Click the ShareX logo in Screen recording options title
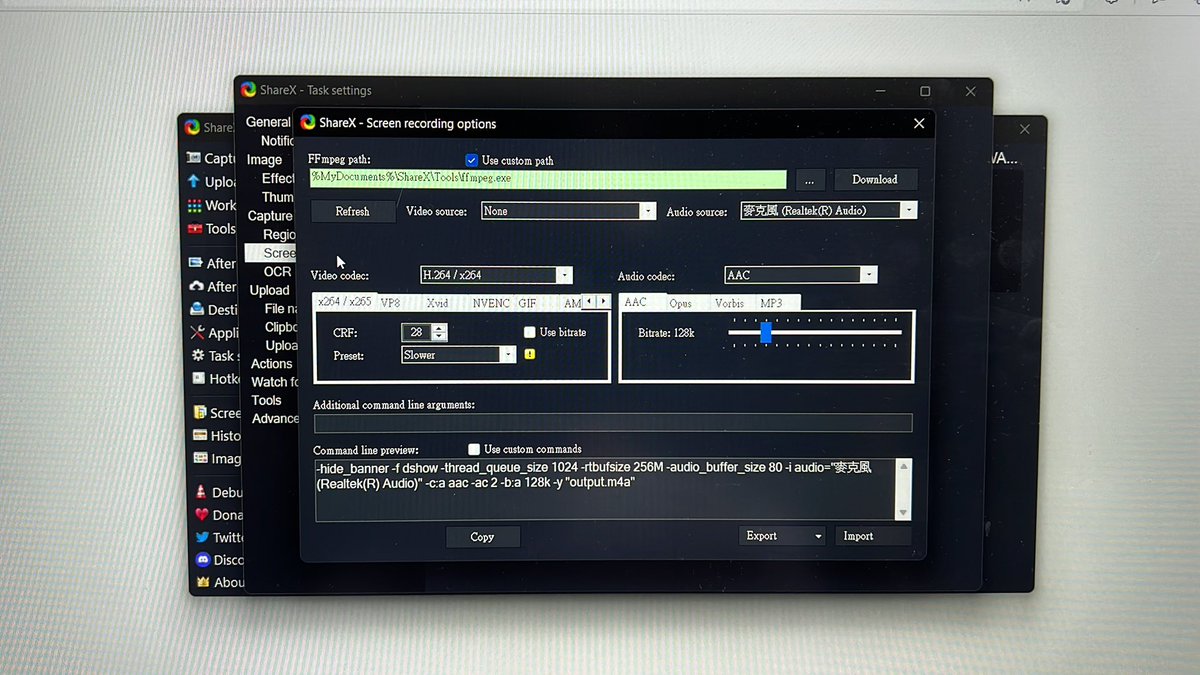The width and height of the screenshot is (1200, 675). pos(308,123)
